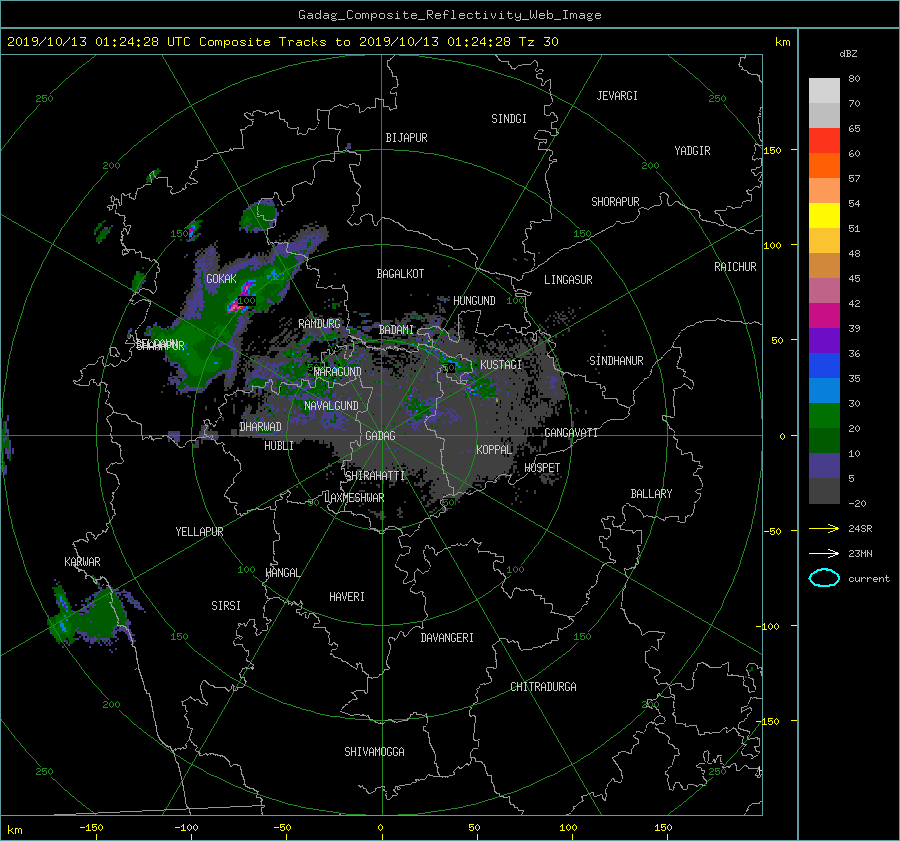Click the 'dBZ' legend heading
The width and height of the screenshot is (900, 841).
point(848,53)
